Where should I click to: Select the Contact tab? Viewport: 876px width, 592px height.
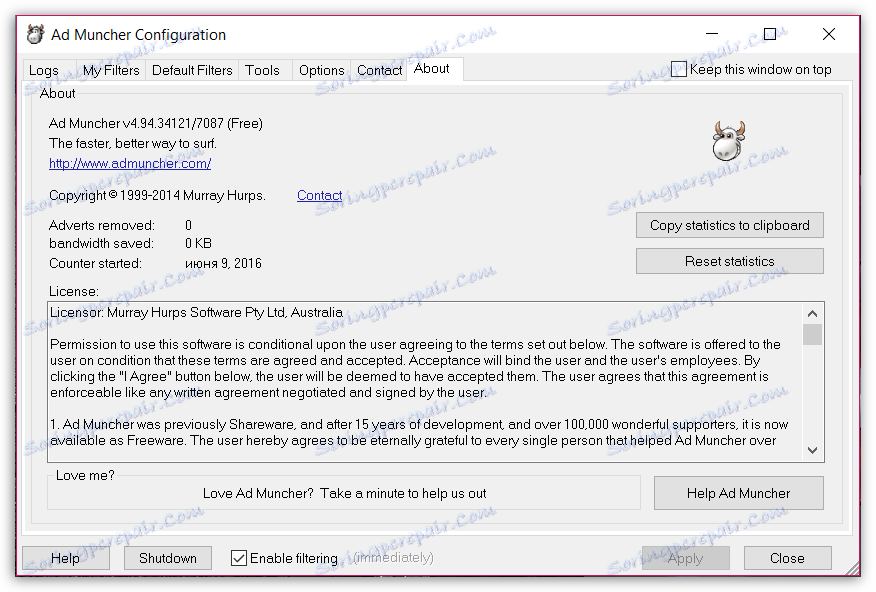tap(379, 70)
